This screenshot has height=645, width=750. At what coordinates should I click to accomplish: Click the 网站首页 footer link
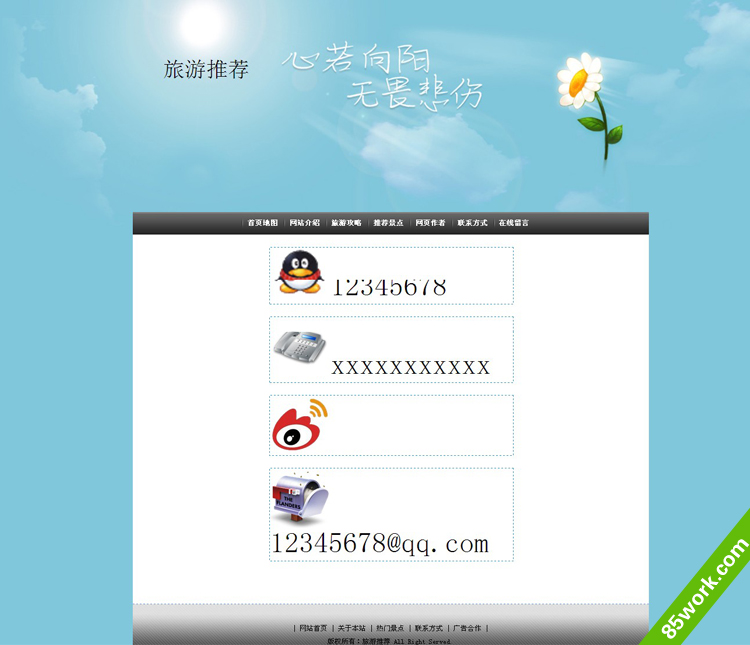pyautogui.click(x=313, y=628)
